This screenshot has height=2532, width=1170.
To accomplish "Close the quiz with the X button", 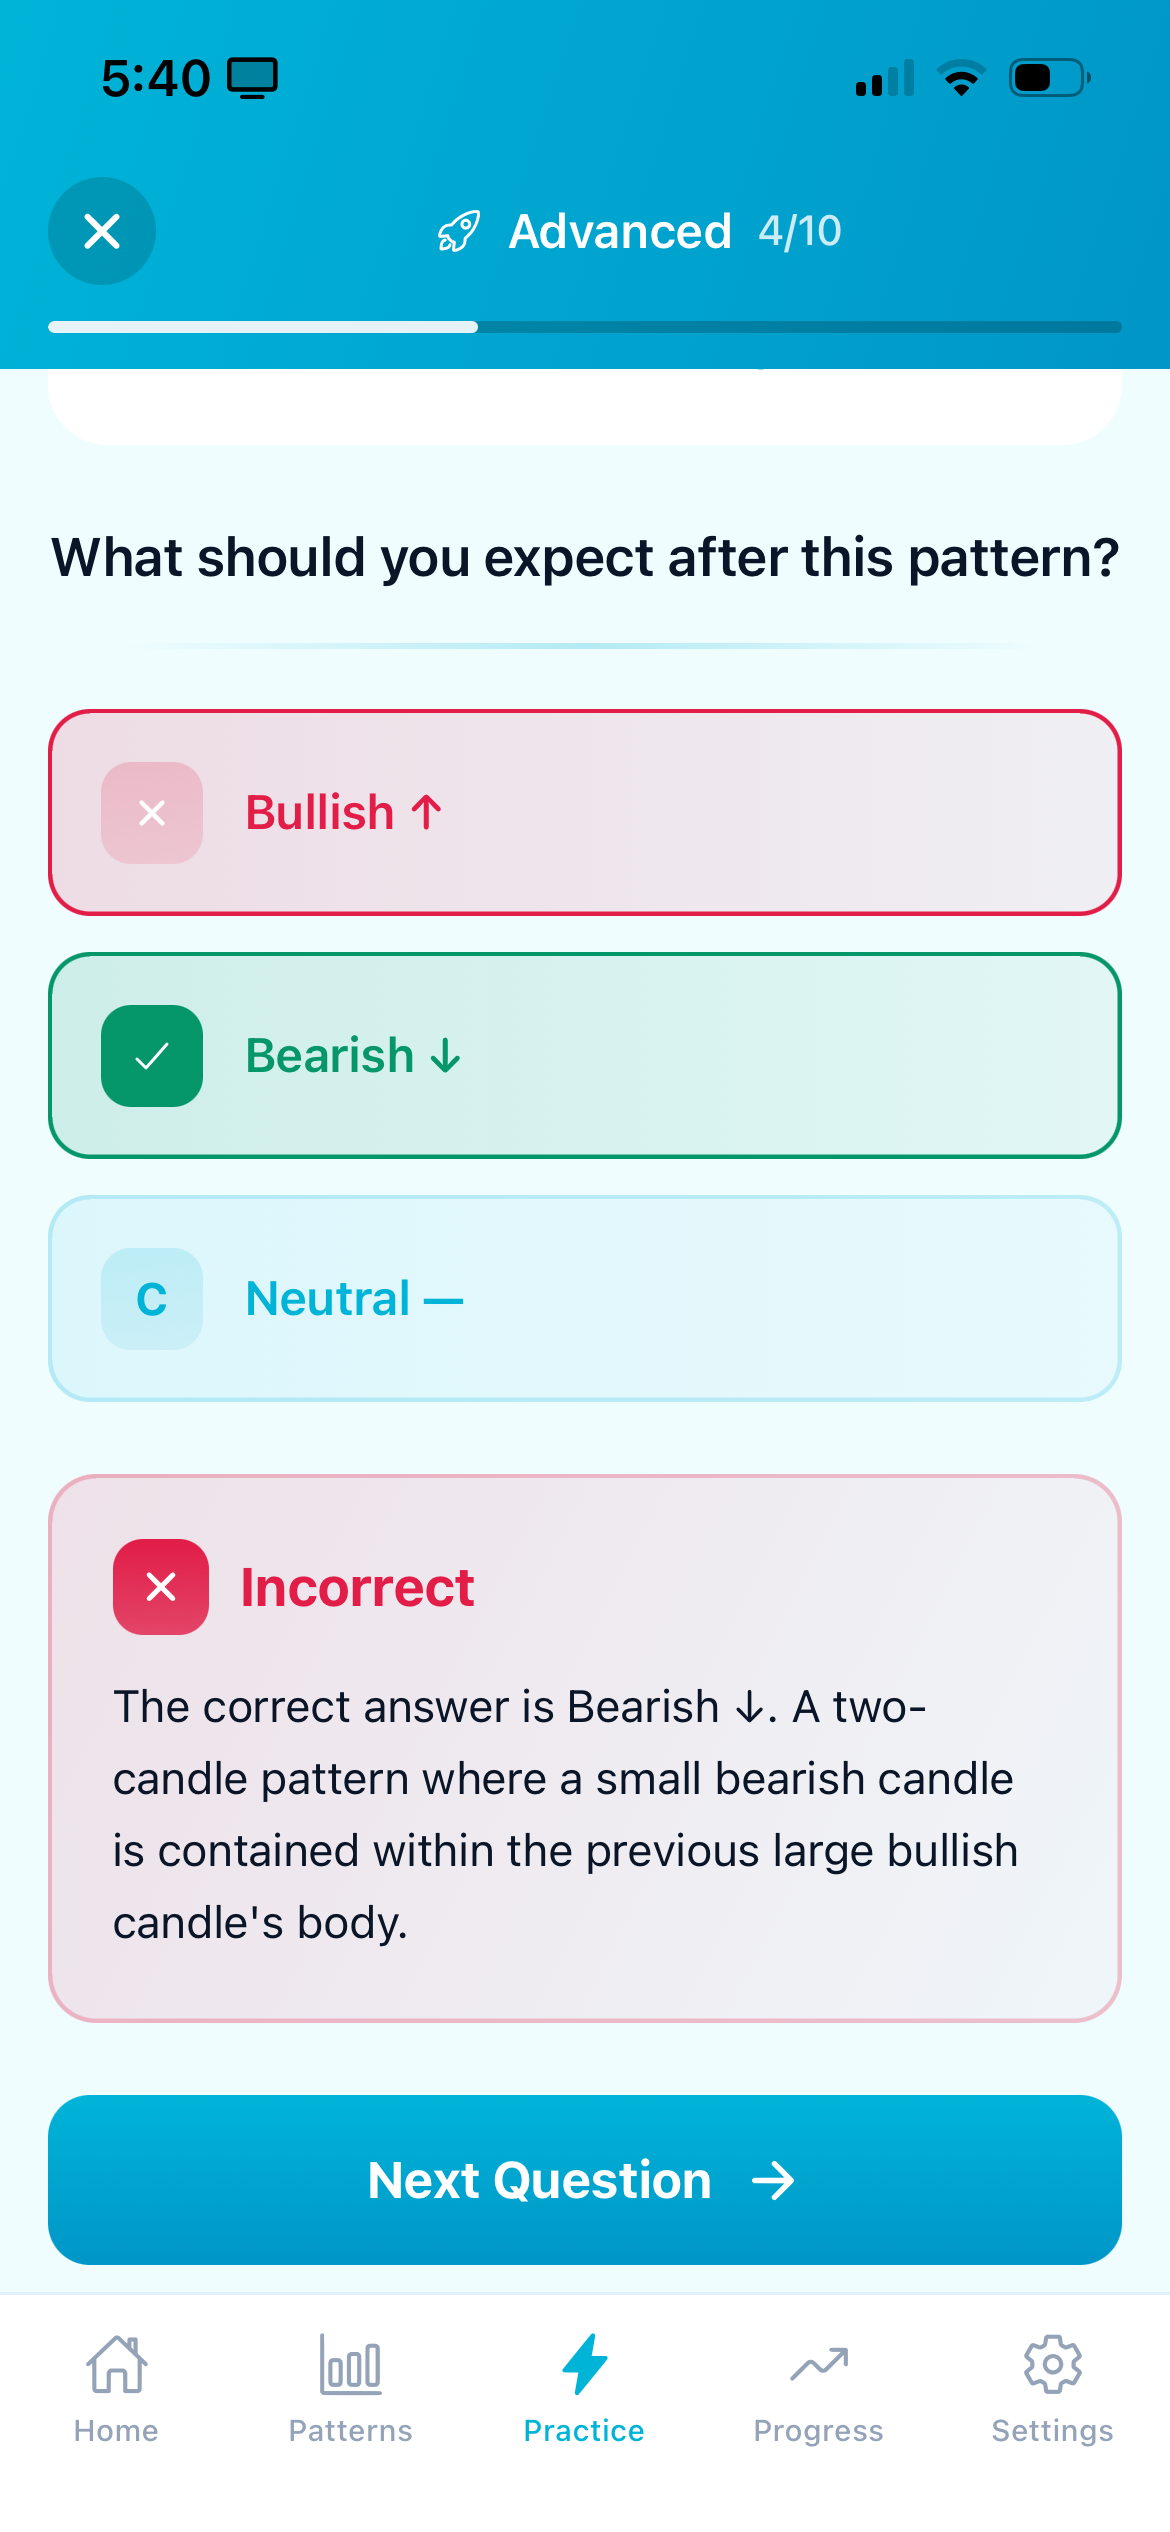I will 102,231.
